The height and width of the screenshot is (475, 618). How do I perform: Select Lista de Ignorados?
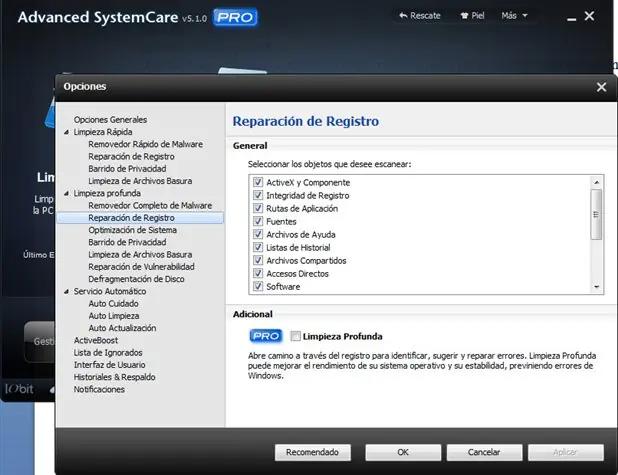[x=108, y=352]
